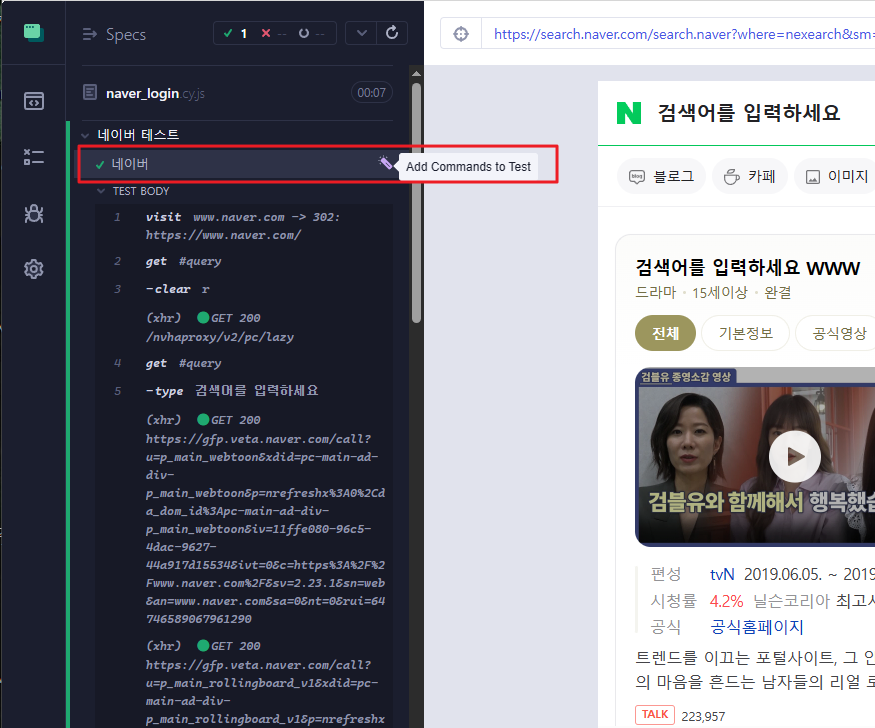Open the Specs code-window sidebar icon
Screen dimensions: 875x728
pos(33,101)
